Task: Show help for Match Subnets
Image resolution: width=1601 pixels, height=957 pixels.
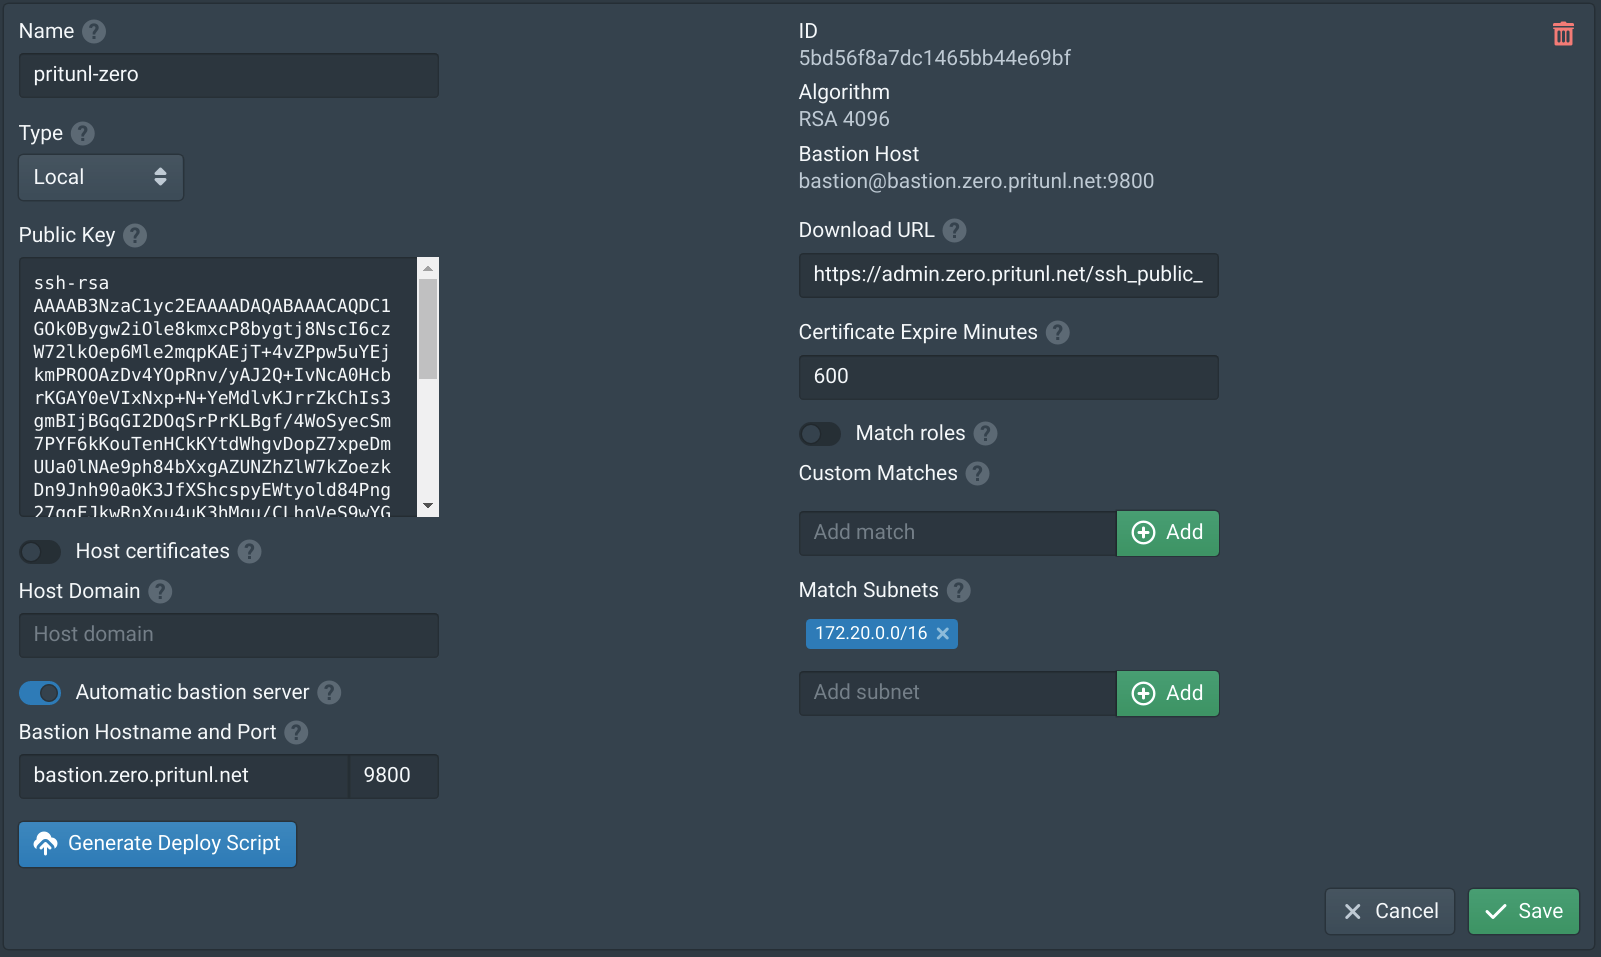Action: pos(959,590)
